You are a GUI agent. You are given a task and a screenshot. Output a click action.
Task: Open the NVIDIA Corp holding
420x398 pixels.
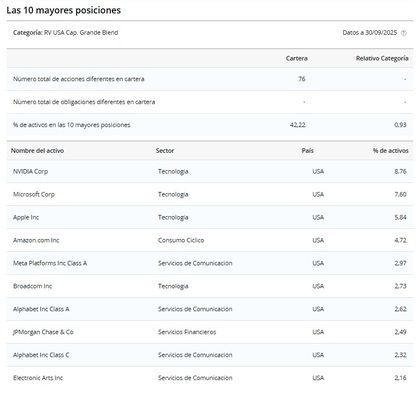point(30,171)
